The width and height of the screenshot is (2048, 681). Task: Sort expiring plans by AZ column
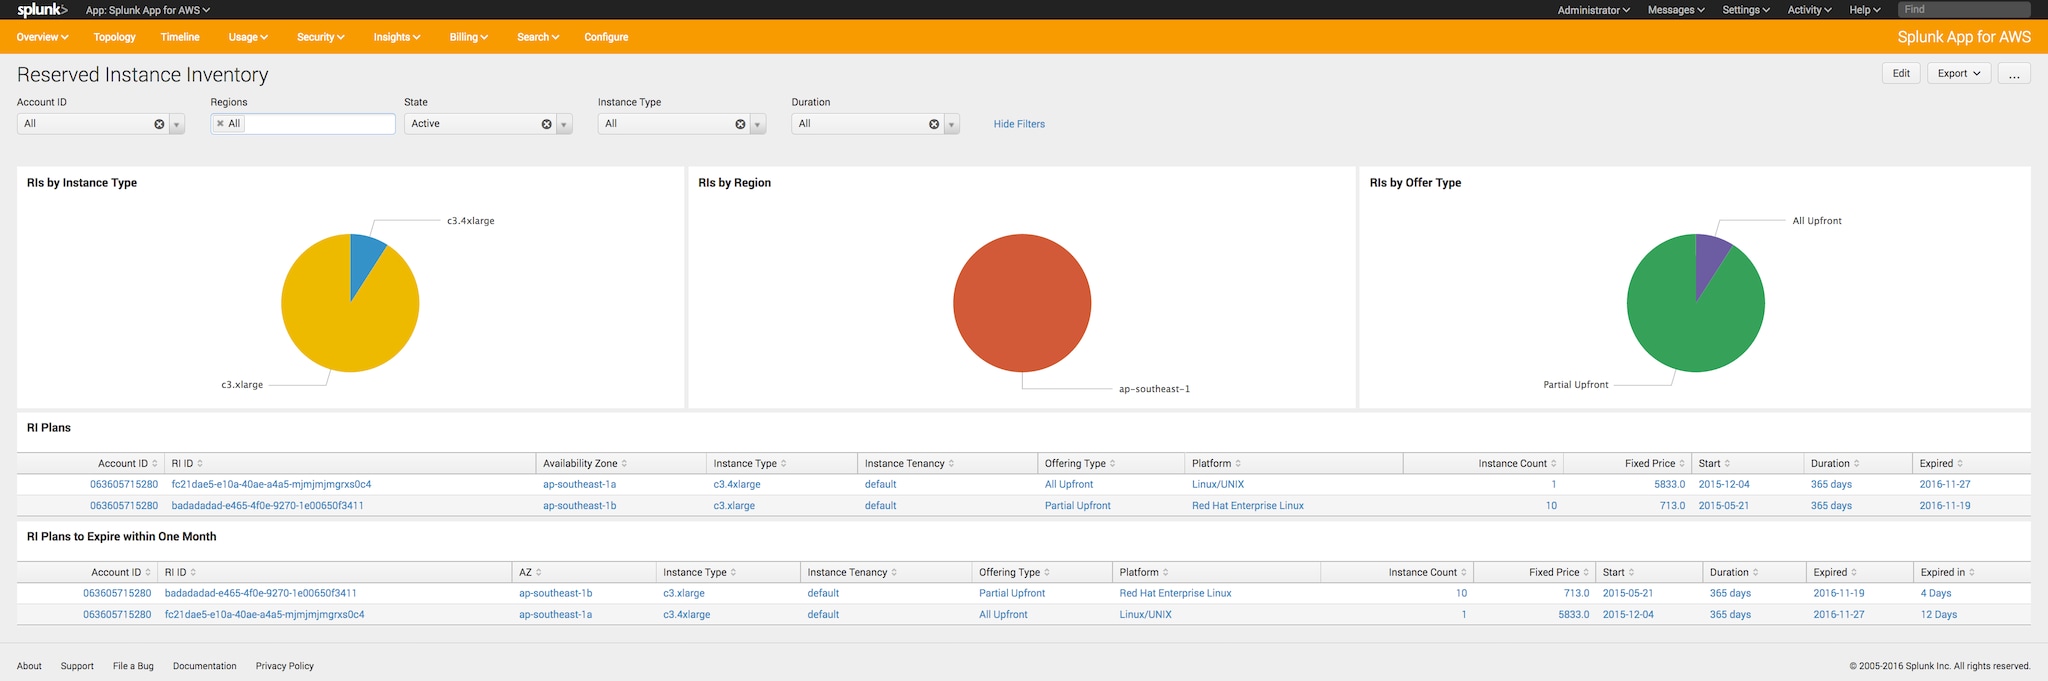click(530, 573)
